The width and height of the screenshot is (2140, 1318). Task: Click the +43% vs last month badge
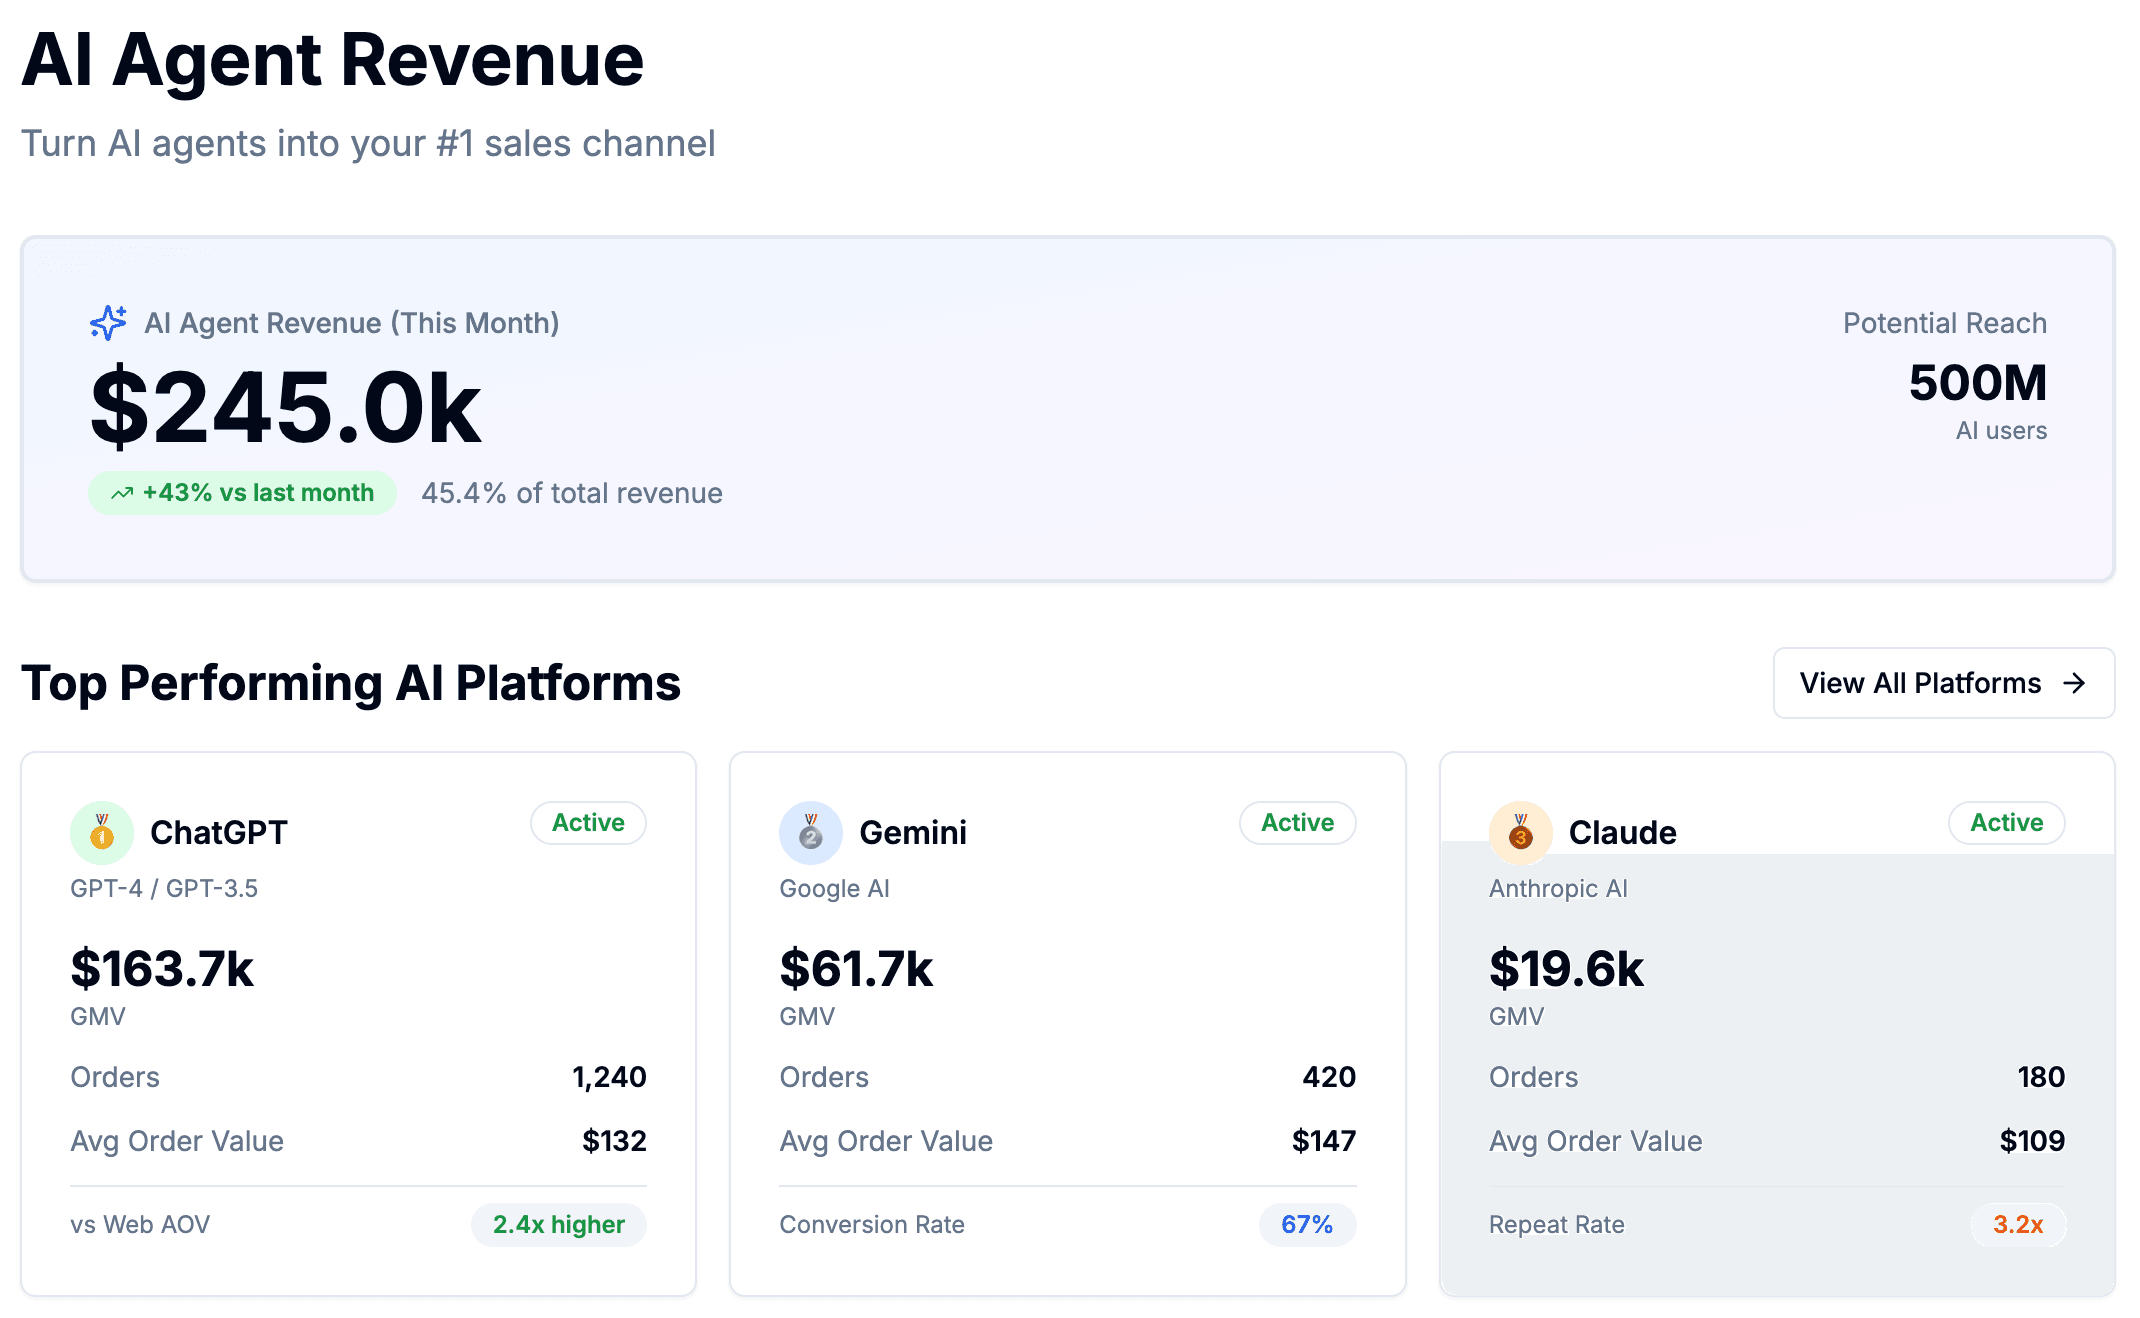point(243,493)
